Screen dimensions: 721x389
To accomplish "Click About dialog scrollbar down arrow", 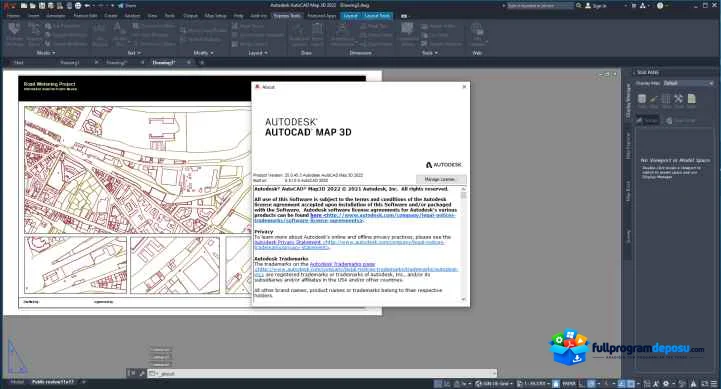I will click(464, 299).
